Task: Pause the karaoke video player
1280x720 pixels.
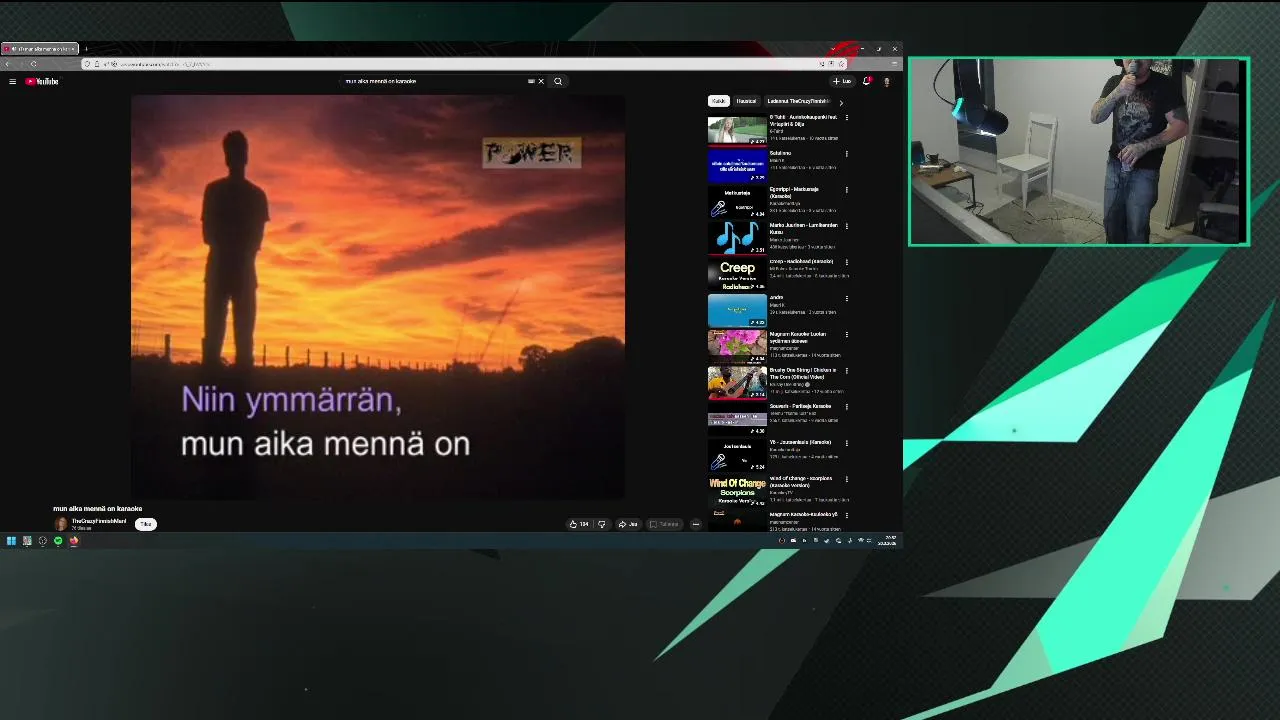Action: coord(378,297)
